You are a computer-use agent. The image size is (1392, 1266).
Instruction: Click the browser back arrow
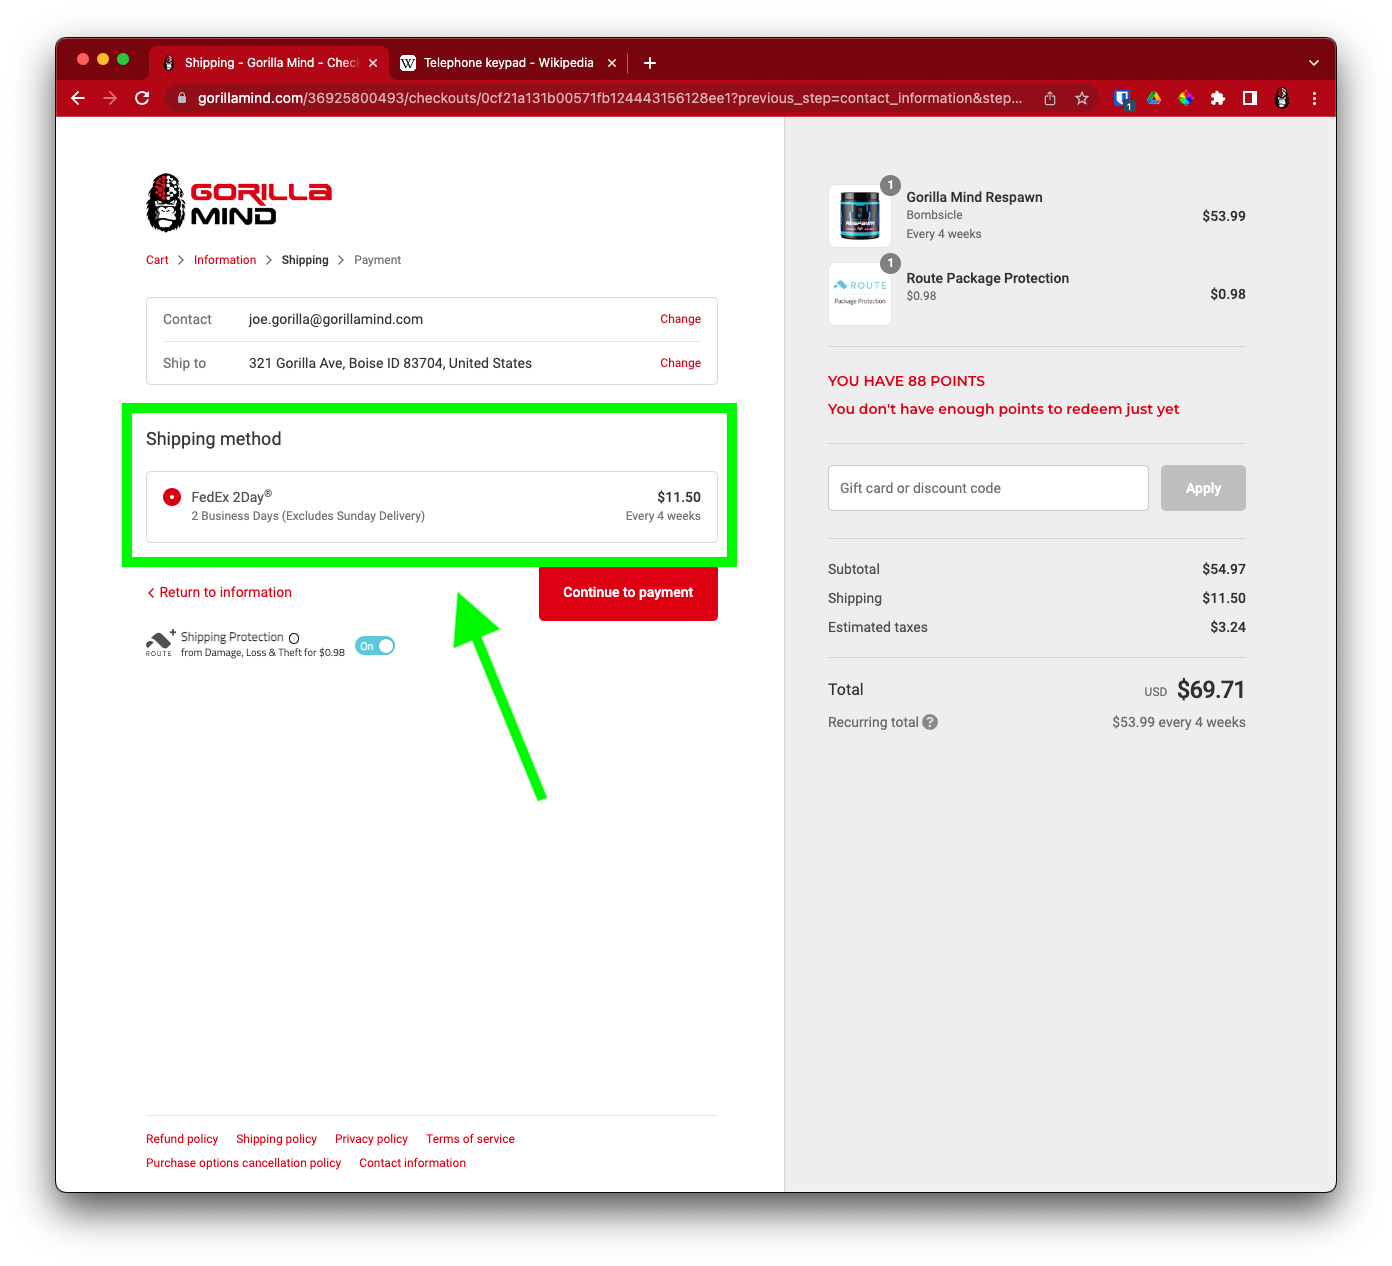(x=78, y=98)
